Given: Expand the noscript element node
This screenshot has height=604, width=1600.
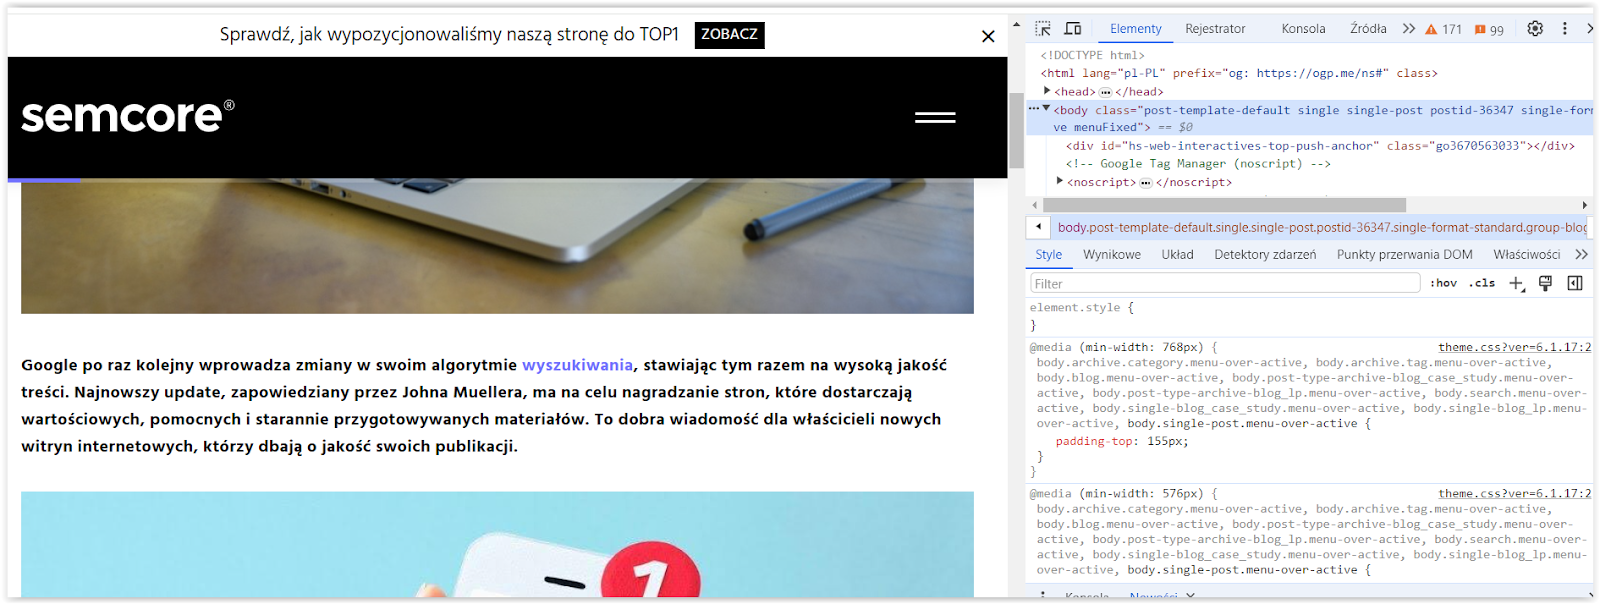Looking at the screenshot, I should (x=1060, y=181).
